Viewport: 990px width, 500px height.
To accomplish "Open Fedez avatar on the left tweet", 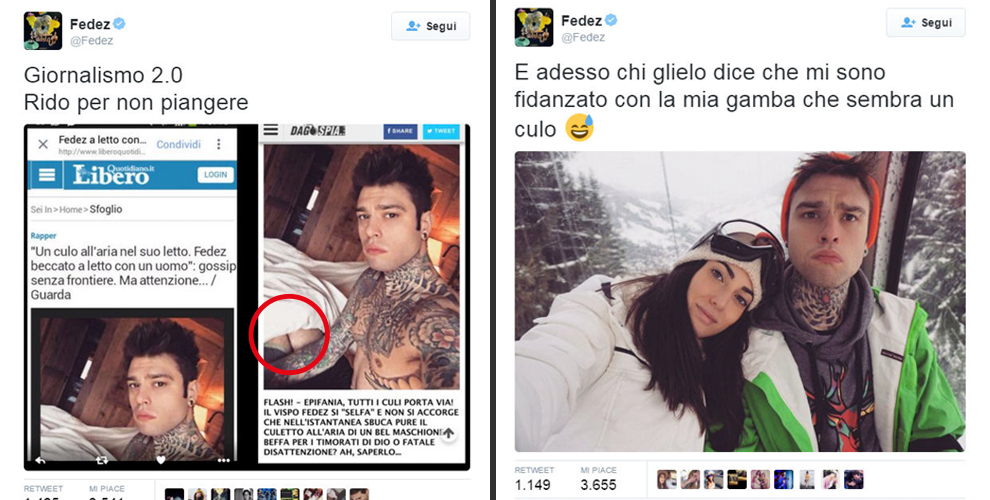I will click(x=43, y=31).
